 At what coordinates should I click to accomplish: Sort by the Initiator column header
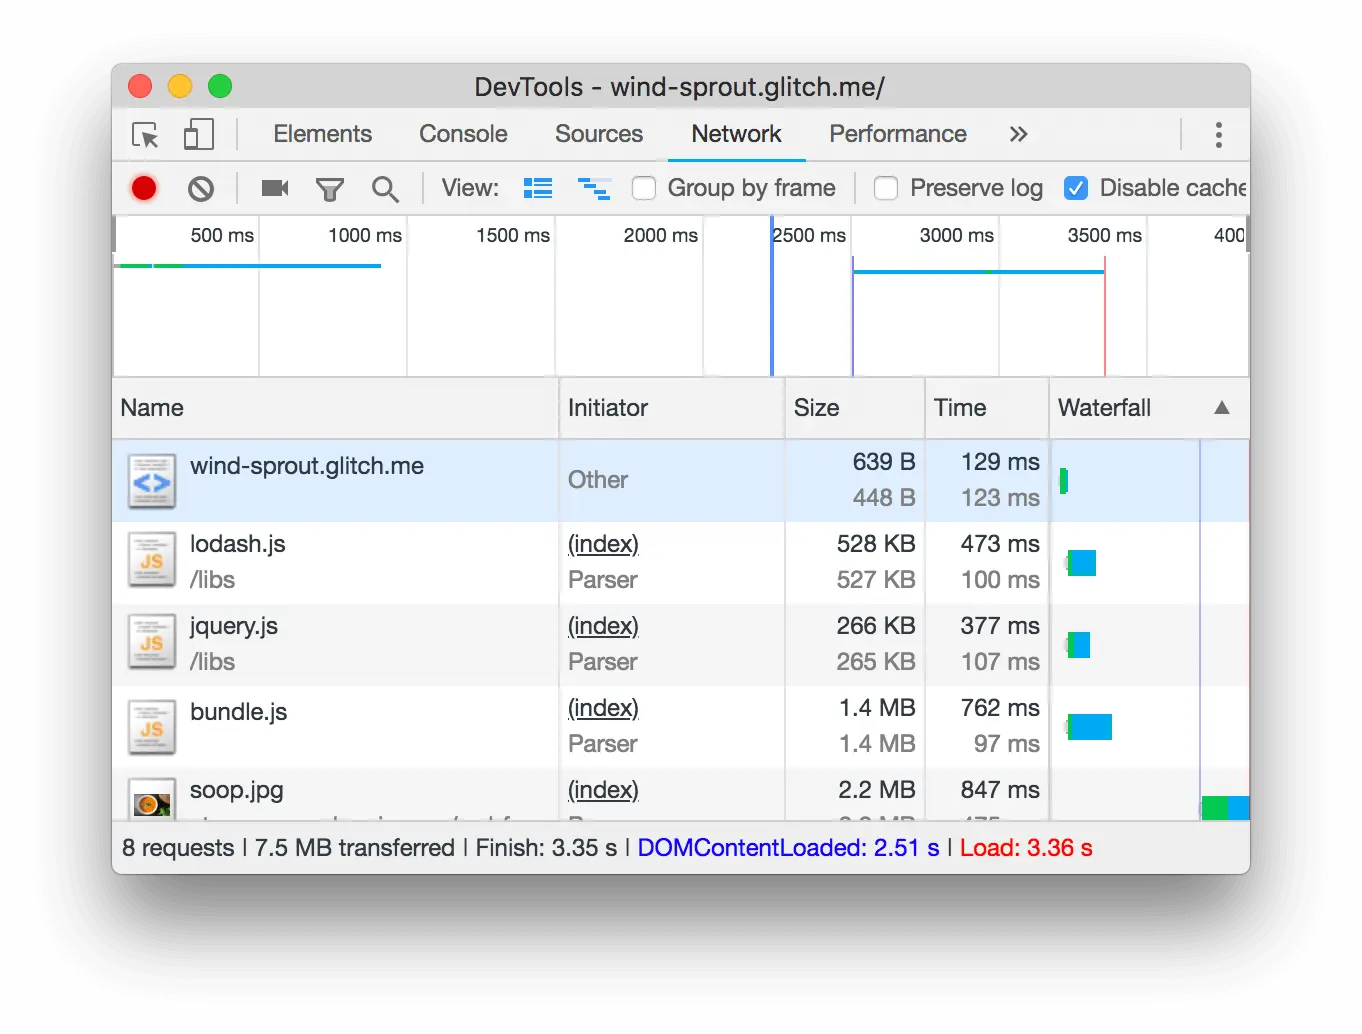[x=671, y=408]
